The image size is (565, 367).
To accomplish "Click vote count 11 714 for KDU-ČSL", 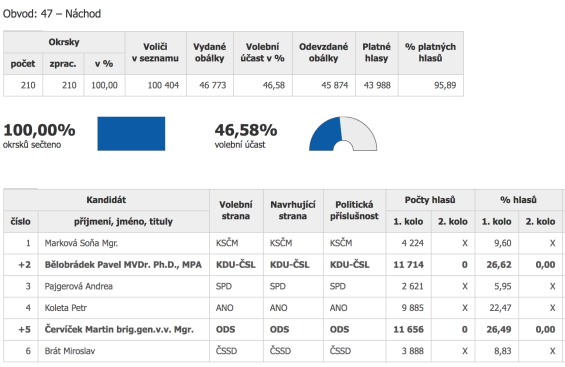I will point(409,265).
